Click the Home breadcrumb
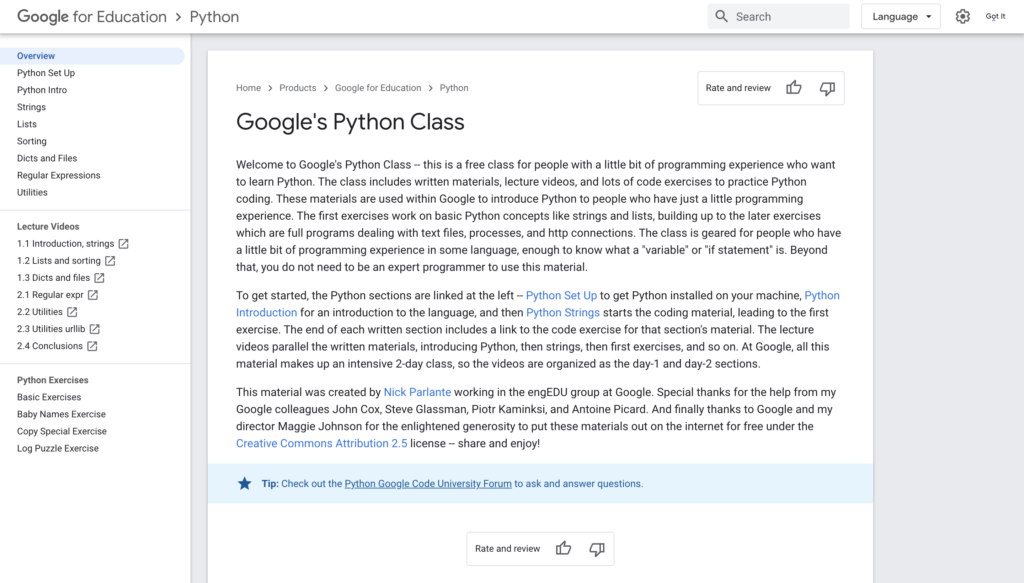 248,87
